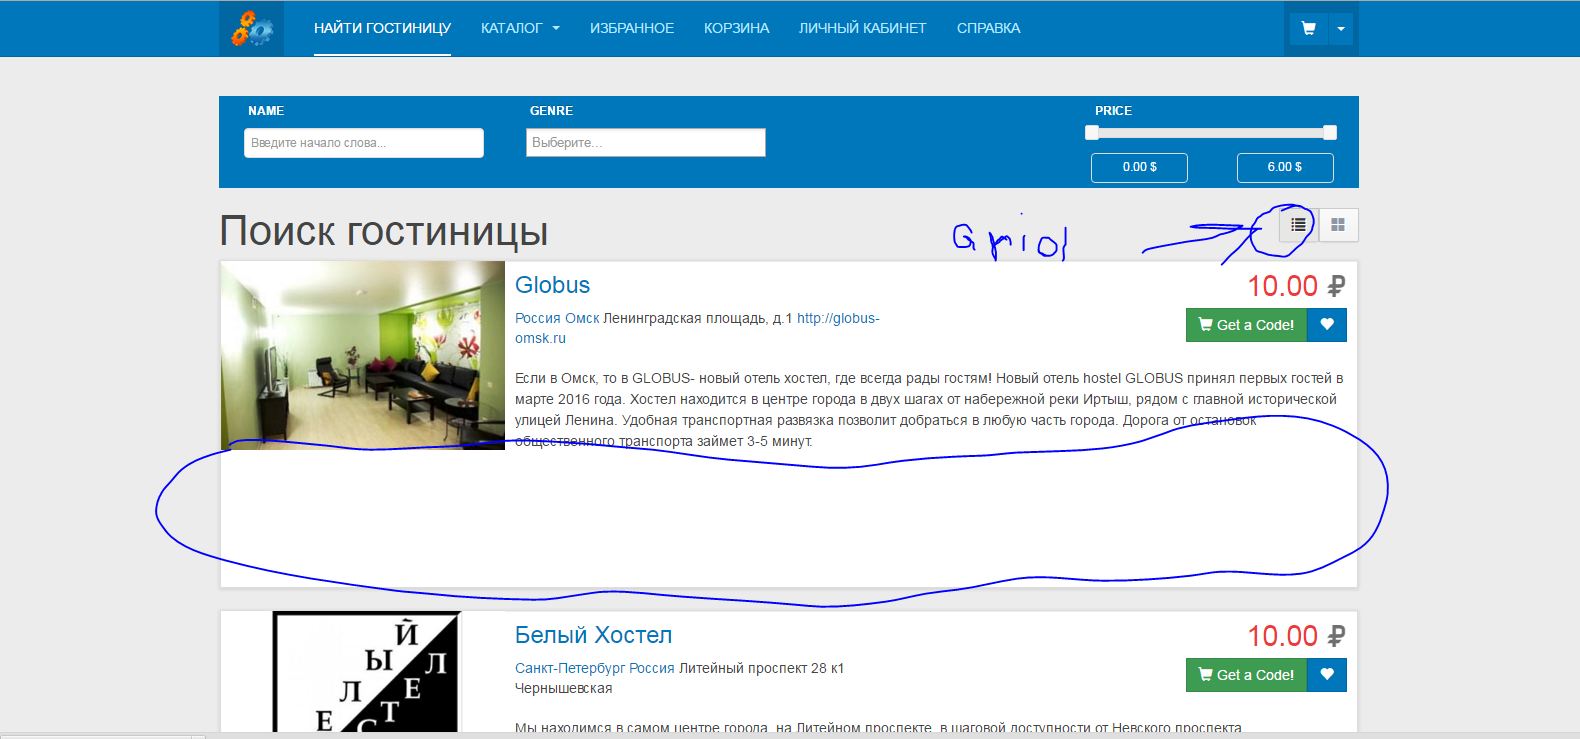Open the Globus room photo

coord(363,356)
